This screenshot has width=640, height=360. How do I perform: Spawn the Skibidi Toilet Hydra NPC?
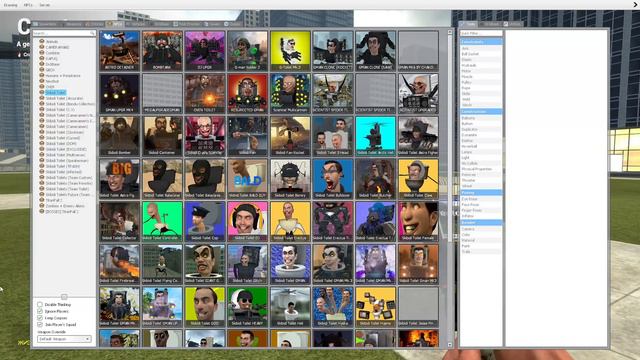[333, 307]
